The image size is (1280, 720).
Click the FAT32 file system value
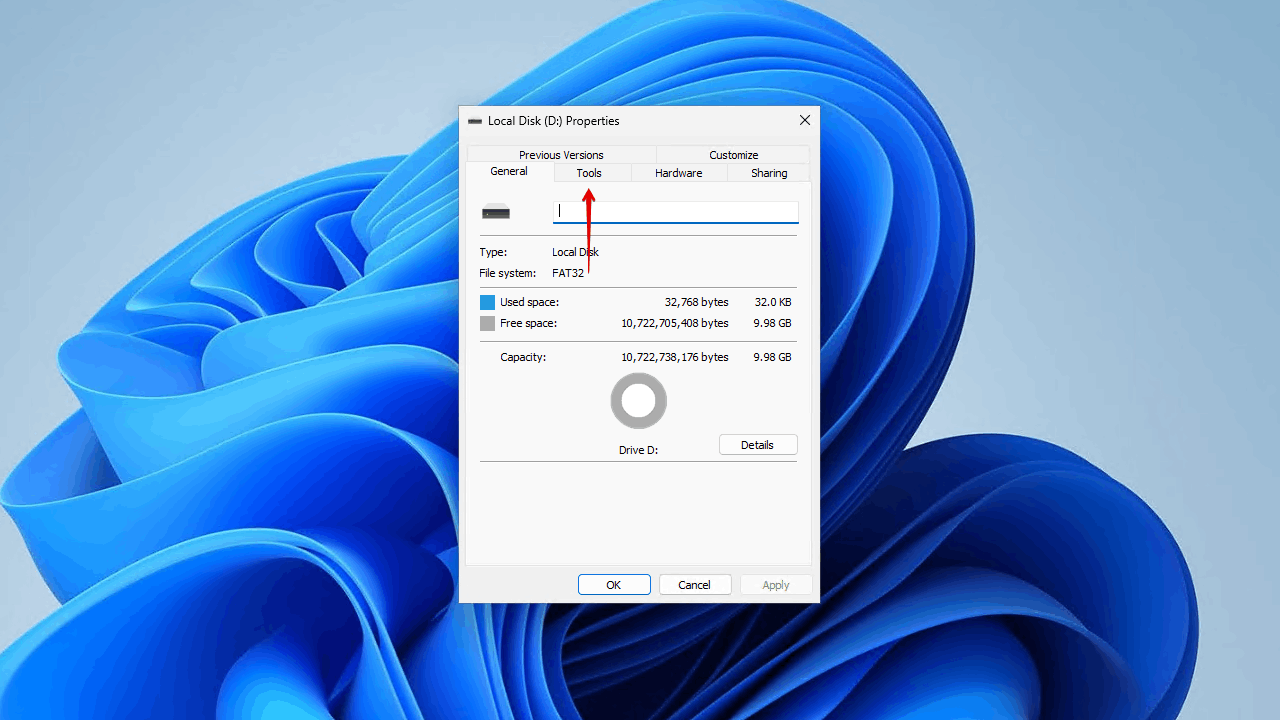tap(568, 273)
